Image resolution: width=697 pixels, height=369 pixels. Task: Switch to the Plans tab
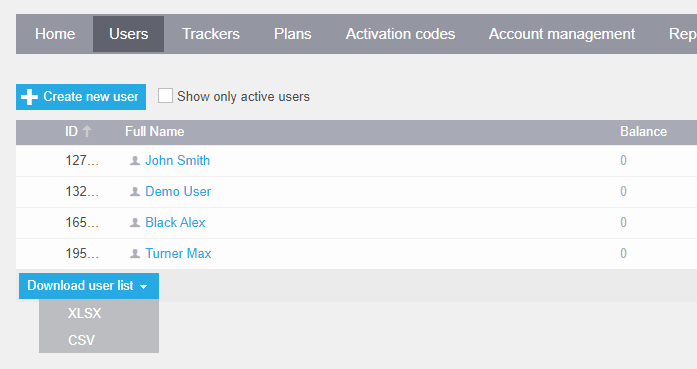point(292,34)
